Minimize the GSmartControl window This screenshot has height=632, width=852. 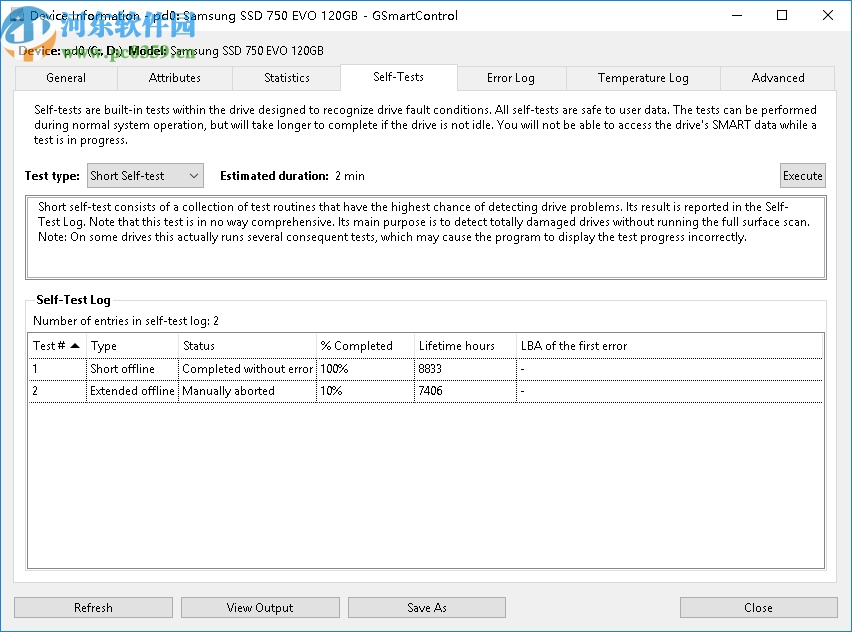pos(737,15)
